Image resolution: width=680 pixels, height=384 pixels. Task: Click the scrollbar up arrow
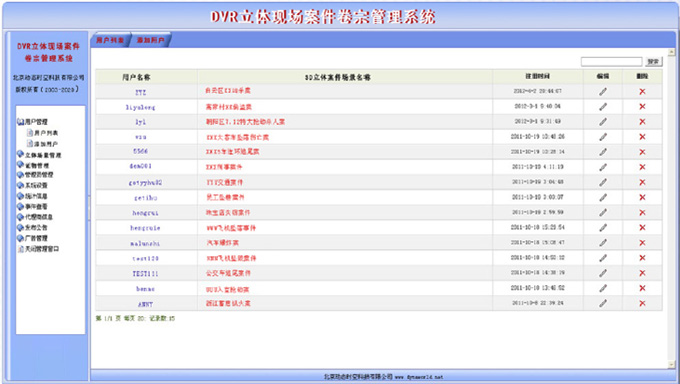click(x=671, y=52)
